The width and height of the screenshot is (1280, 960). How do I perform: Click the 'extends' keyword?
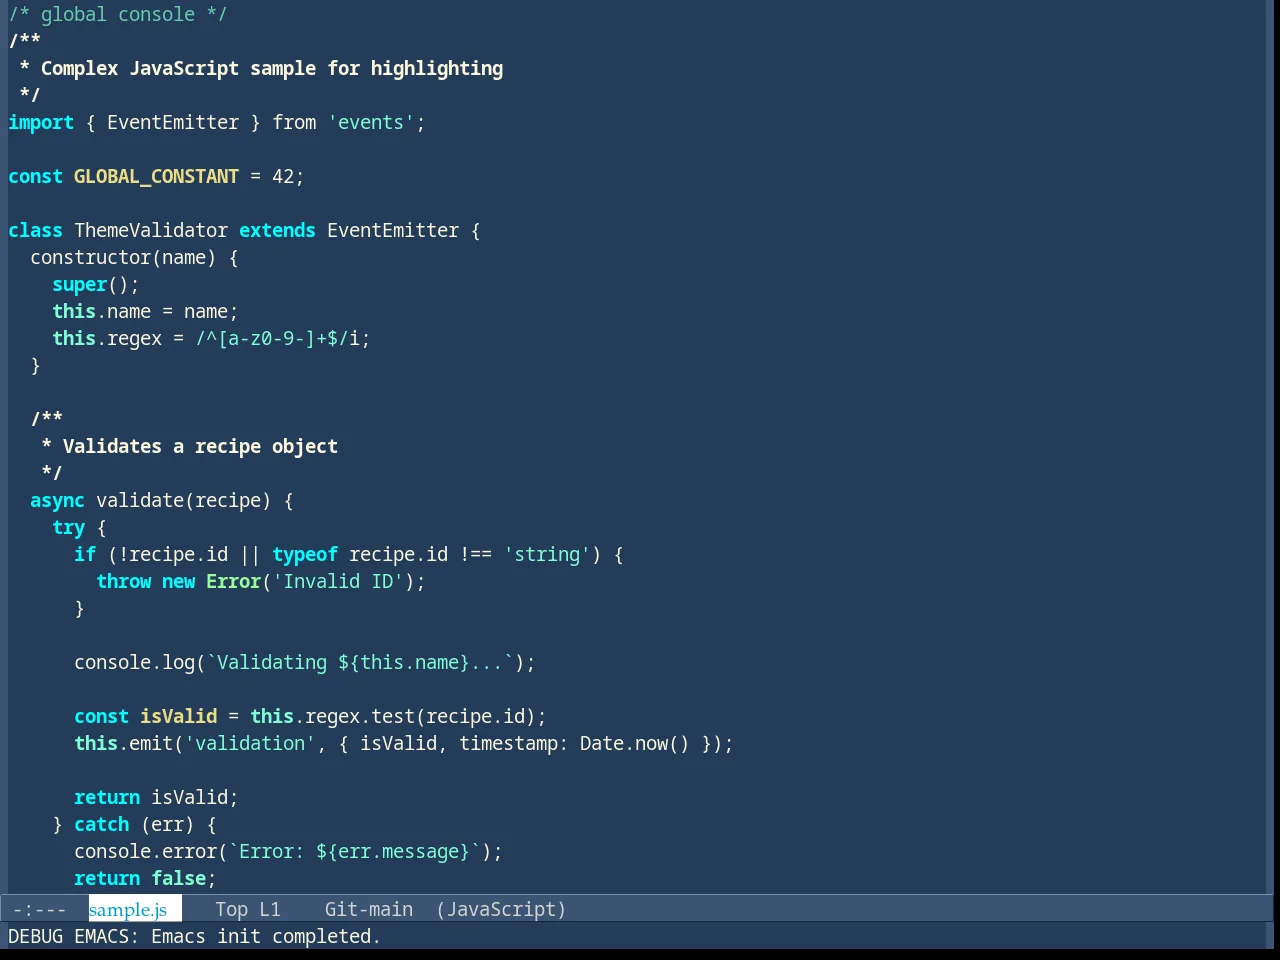[x=277, y=230]
